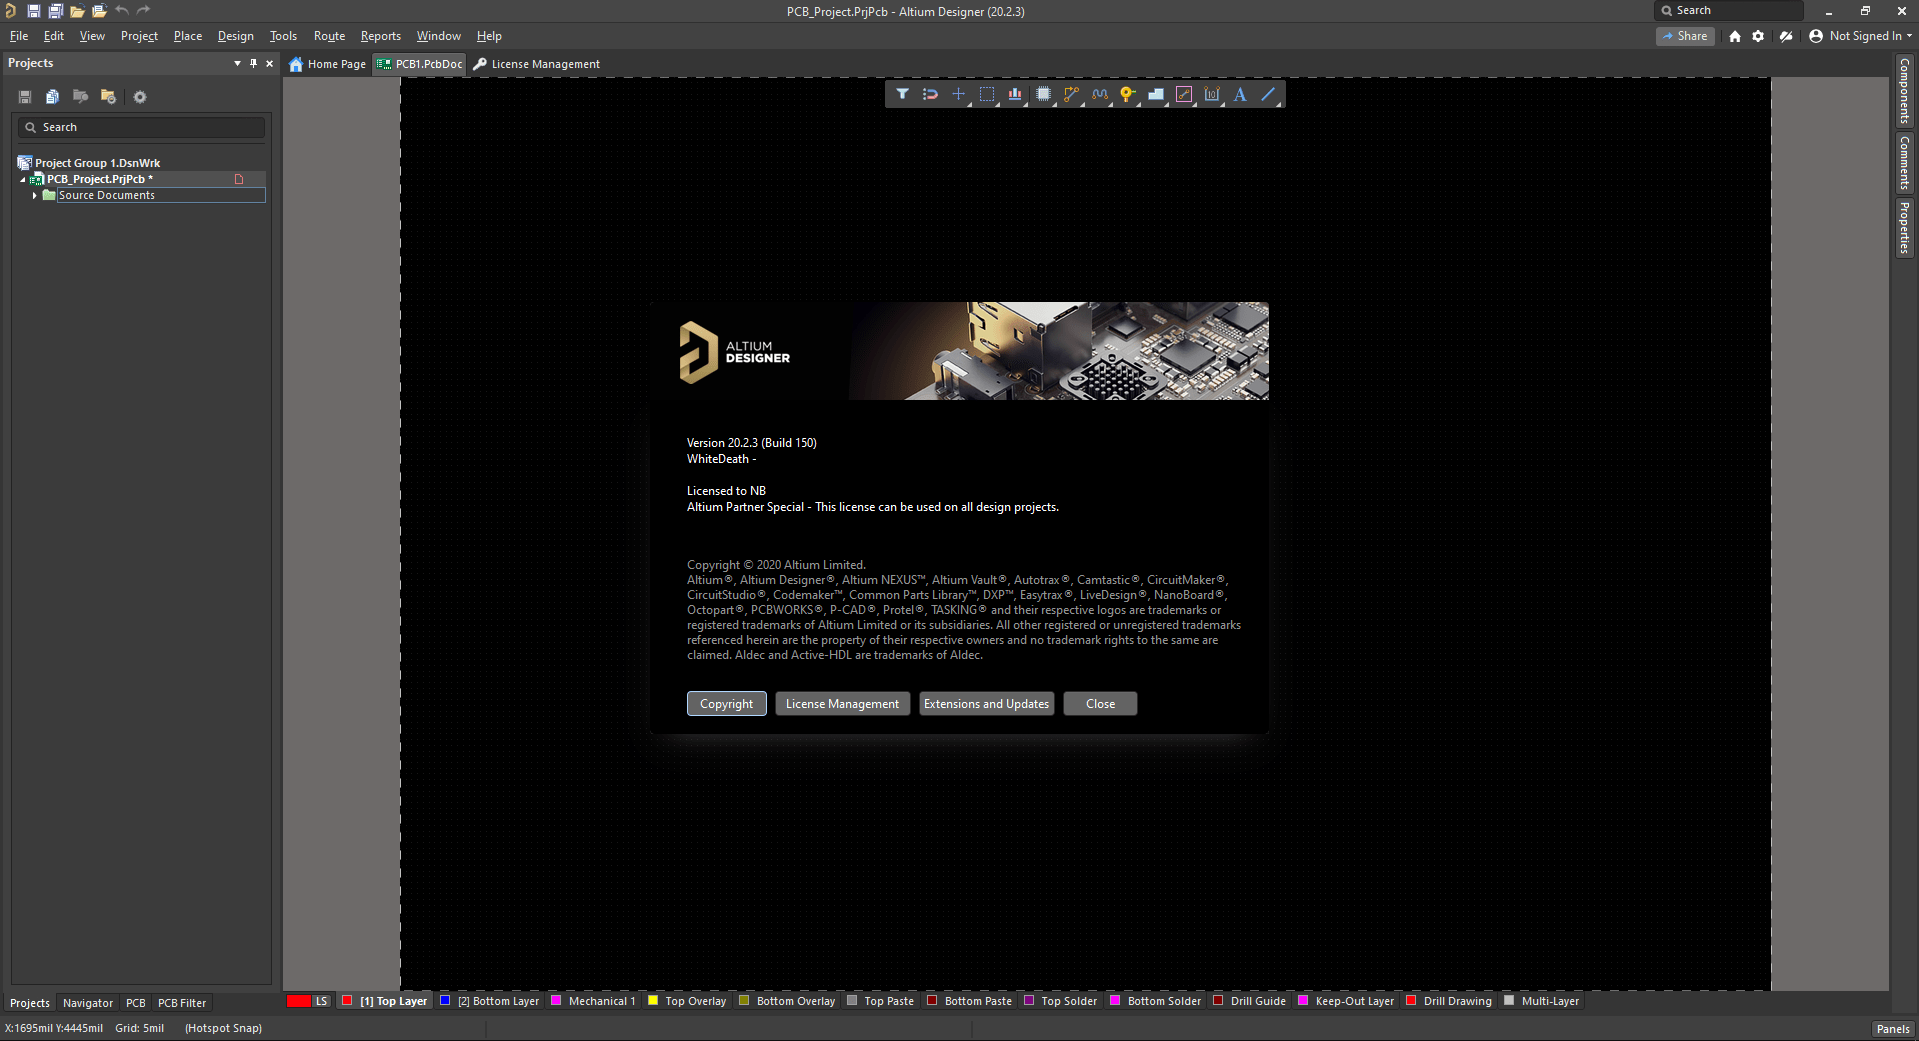Pin the Projects panel
Image resolution: width=1919 pixels, height=1041 pixels.
(x=253, y=63)
